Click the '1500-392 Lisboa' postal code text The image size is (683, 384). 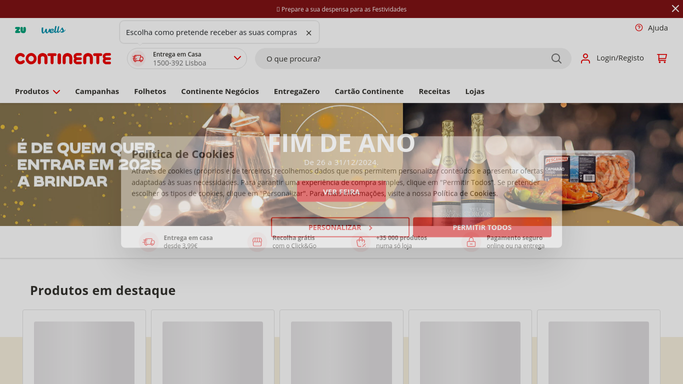(179, 63)
